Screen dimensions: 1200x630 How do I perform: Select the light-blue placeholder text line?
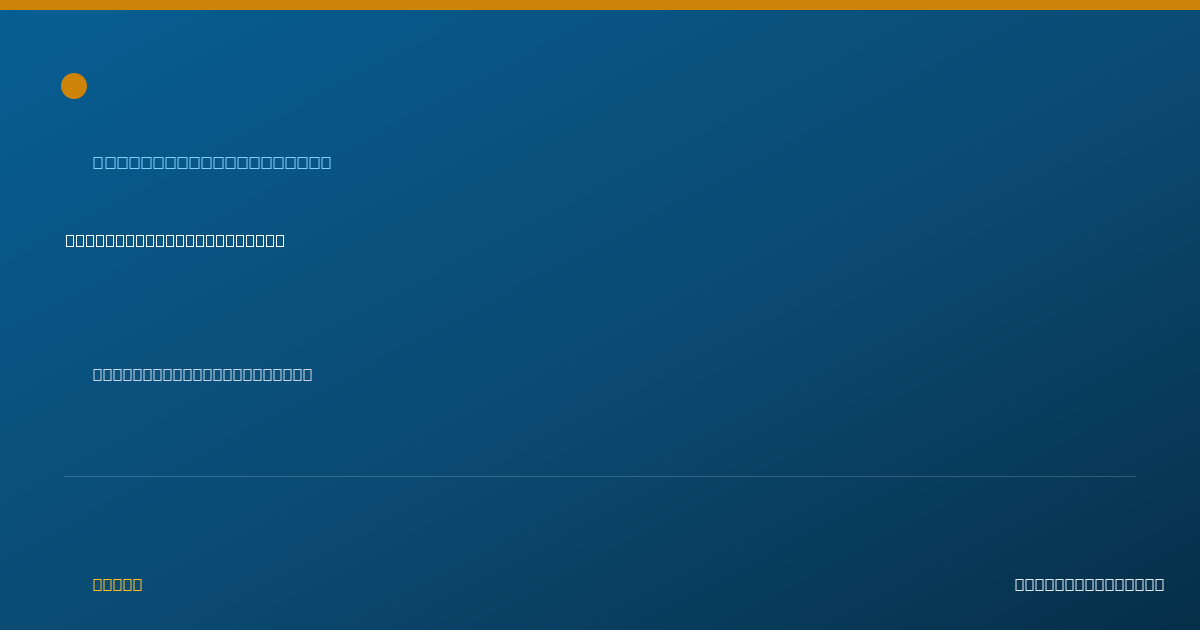tap(212, 163)
